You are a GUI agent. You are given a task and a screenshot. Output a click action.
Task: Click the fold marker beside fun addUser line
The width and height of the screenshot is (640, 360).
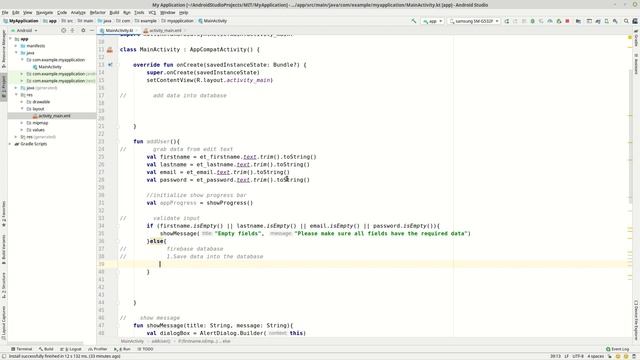[117, 142]
